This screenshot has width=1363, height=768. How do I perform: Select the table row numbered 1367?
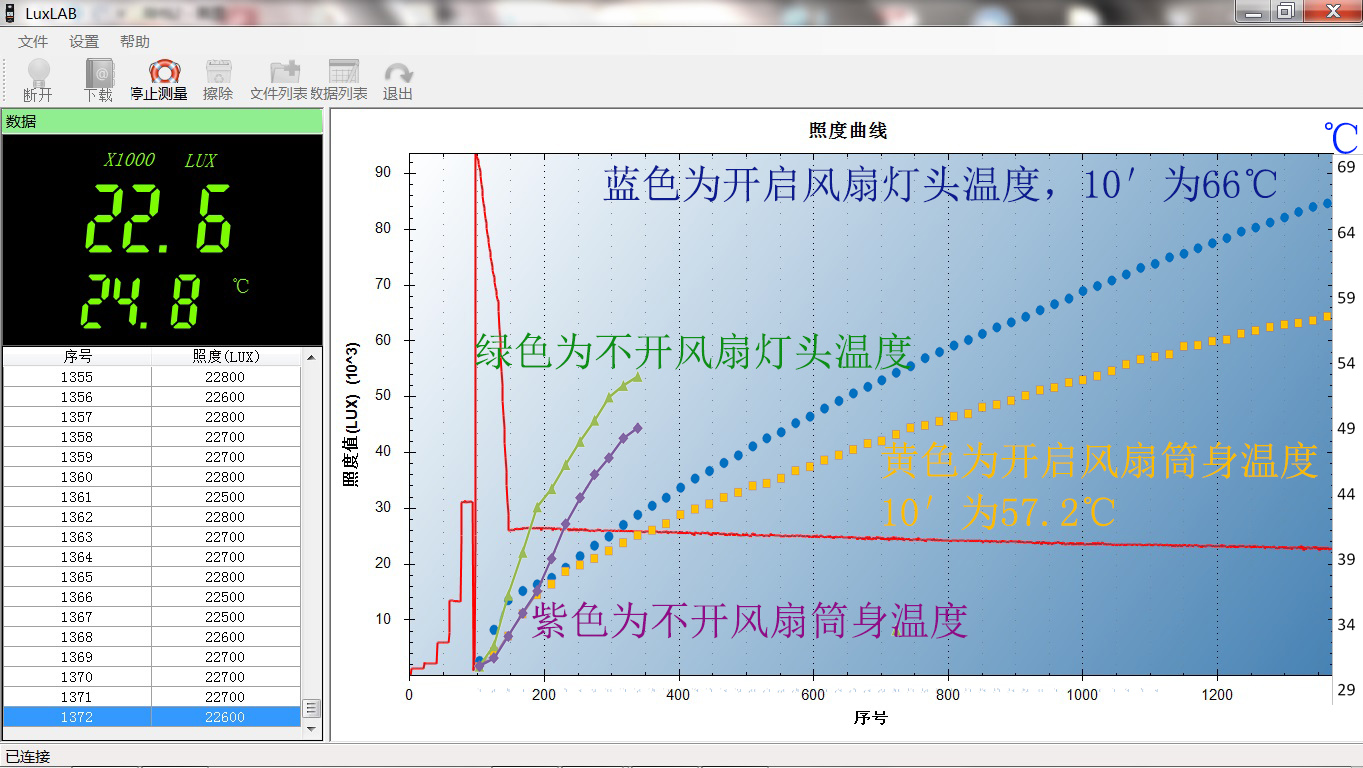point(152,617)
